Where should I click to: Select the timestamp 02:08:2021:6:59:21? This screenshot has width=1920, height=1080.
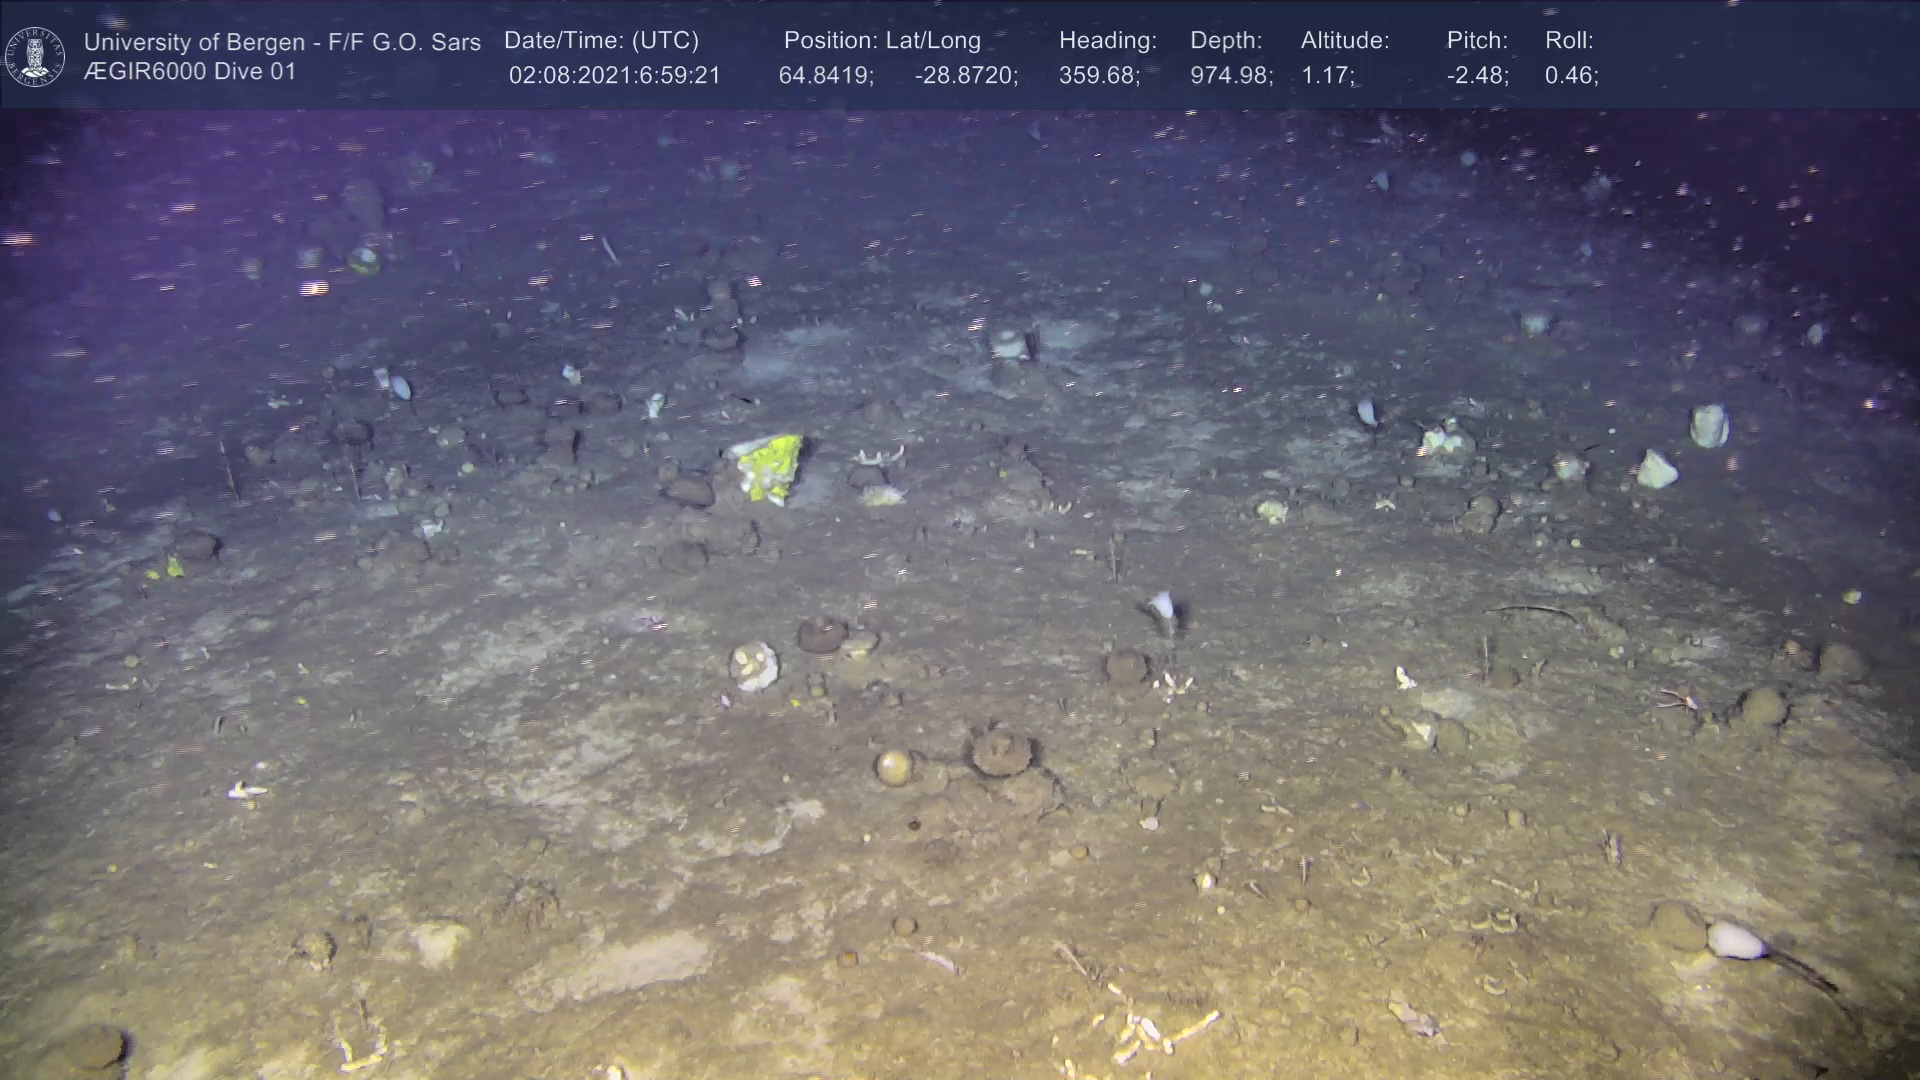[x=614, y=76]
